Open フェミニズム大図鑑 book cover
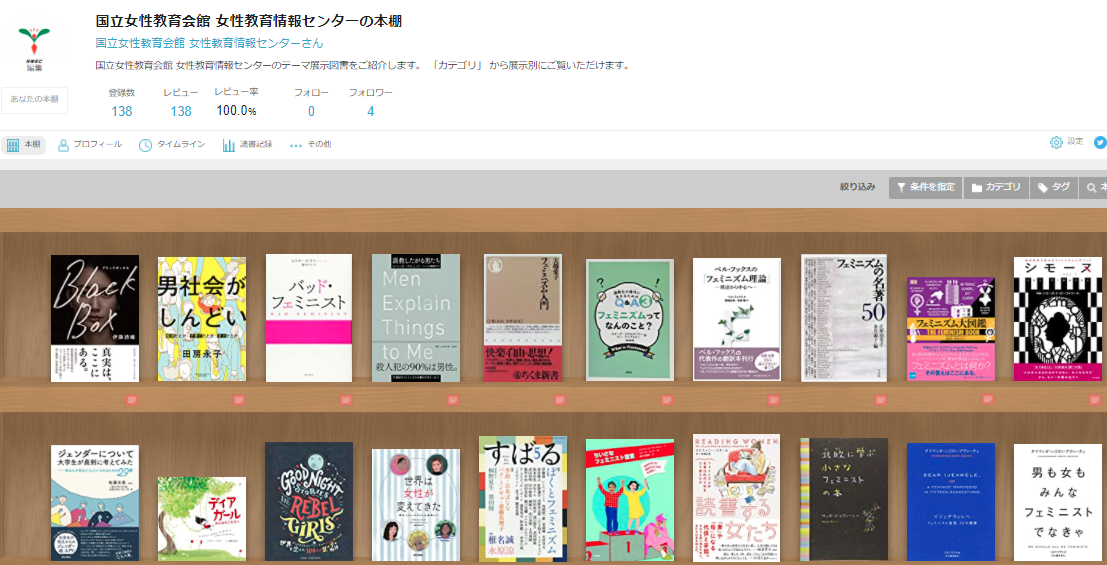 (951, 329)
